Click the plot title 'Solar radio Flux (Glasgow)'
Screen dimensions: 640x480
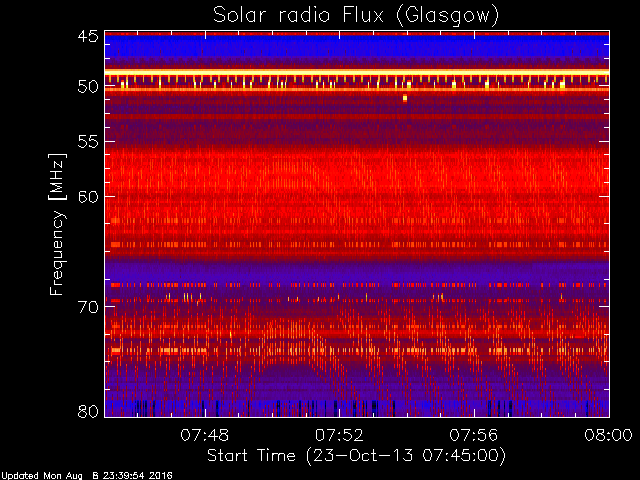coord(356,16)
